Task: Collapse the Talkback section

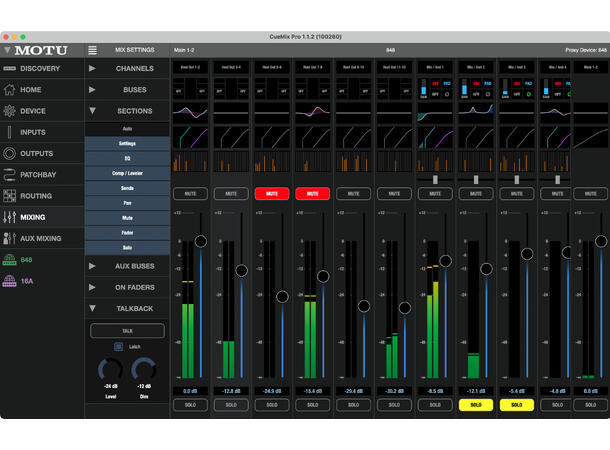Action: click(93, 308)
